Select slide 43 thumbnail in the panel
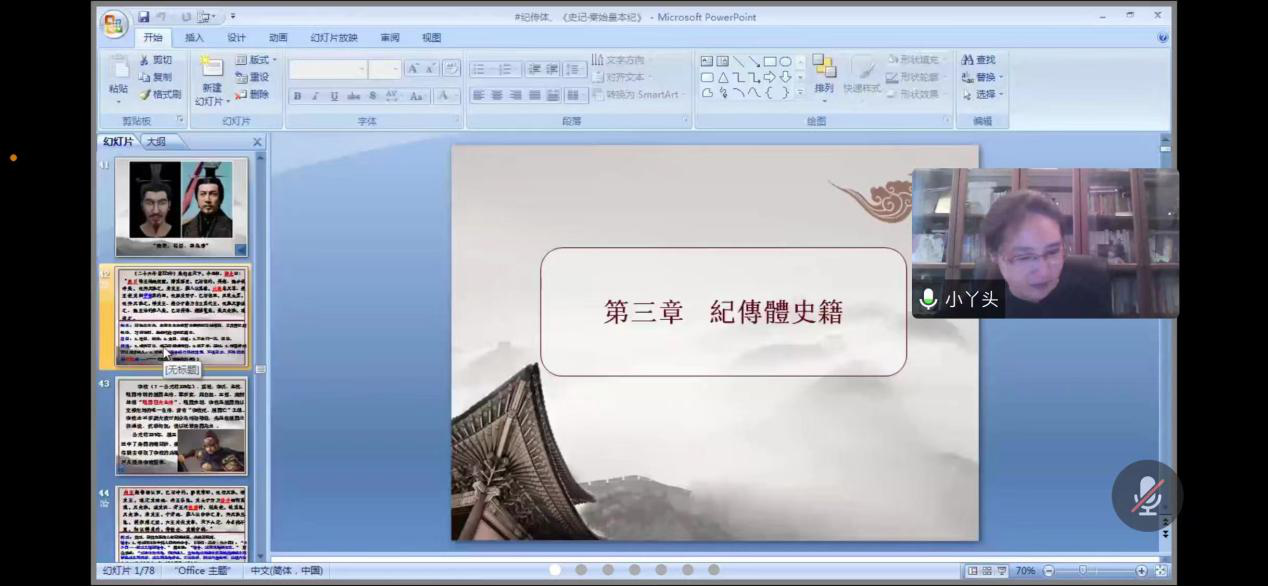Viewport: 1268px width, 586px height. [181, 425]
